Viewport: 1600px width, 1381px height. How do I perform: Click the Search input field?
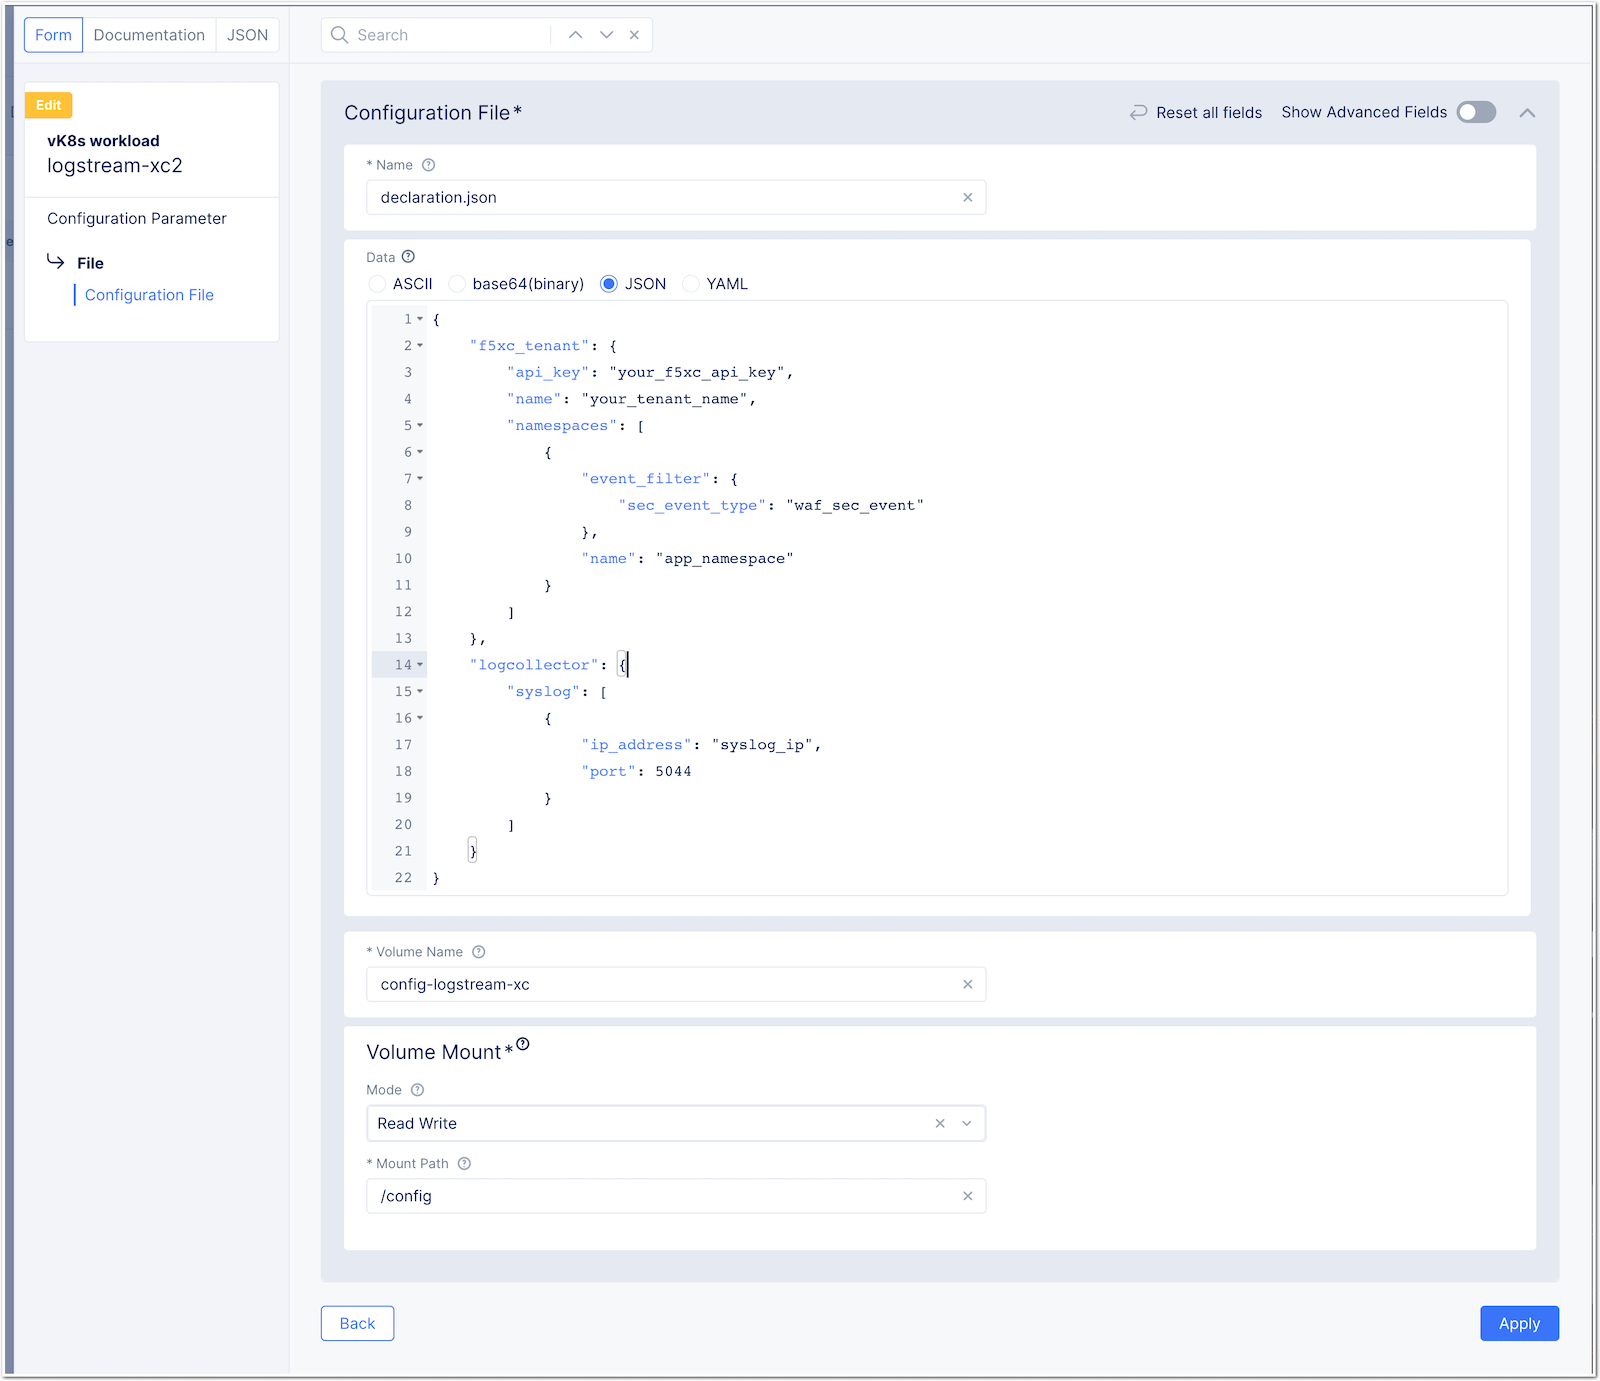pyautogui.click(x=450, y=35)
